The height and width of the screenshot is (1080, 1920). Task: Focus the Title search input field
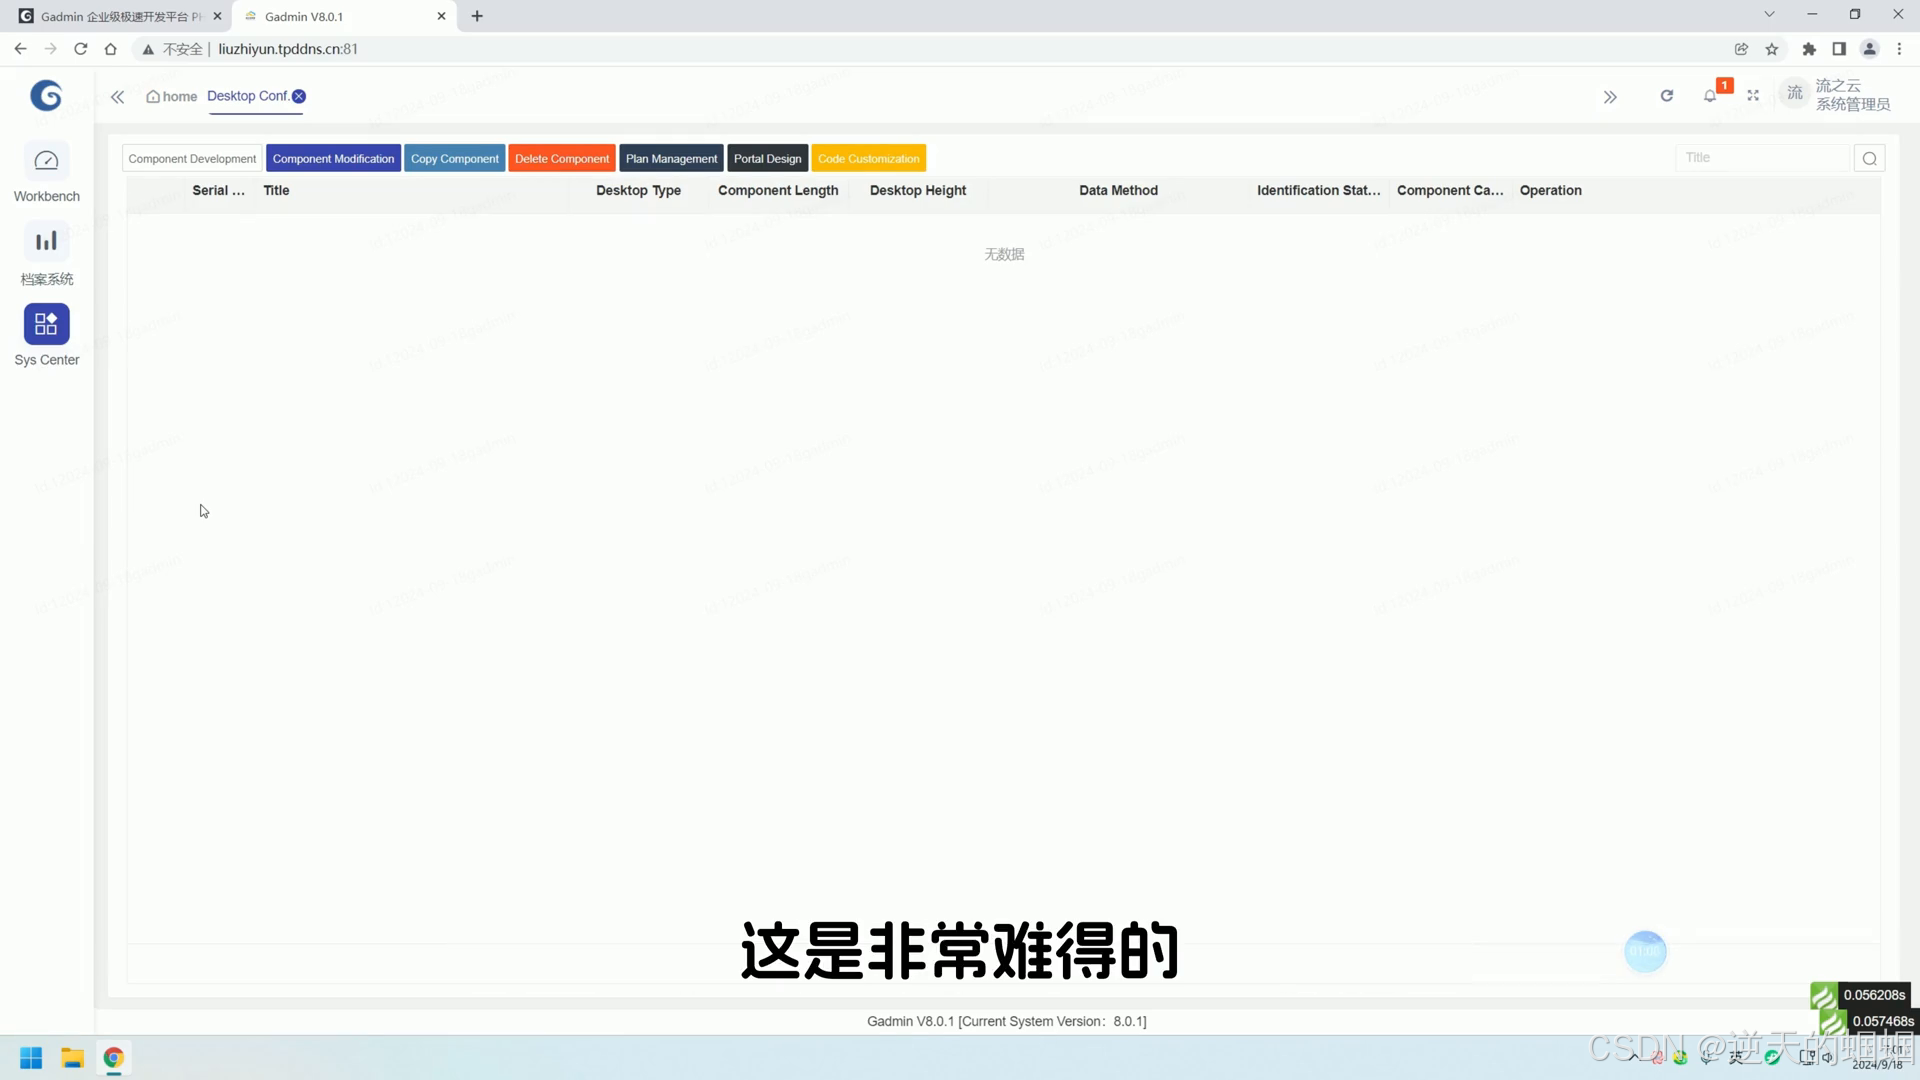pyautogui.click(x=1760, y=158)
